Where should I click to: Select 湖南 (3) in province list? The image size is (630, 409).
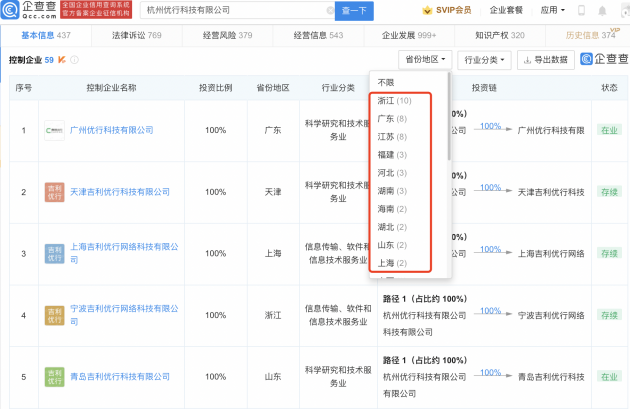click(392, 191)
